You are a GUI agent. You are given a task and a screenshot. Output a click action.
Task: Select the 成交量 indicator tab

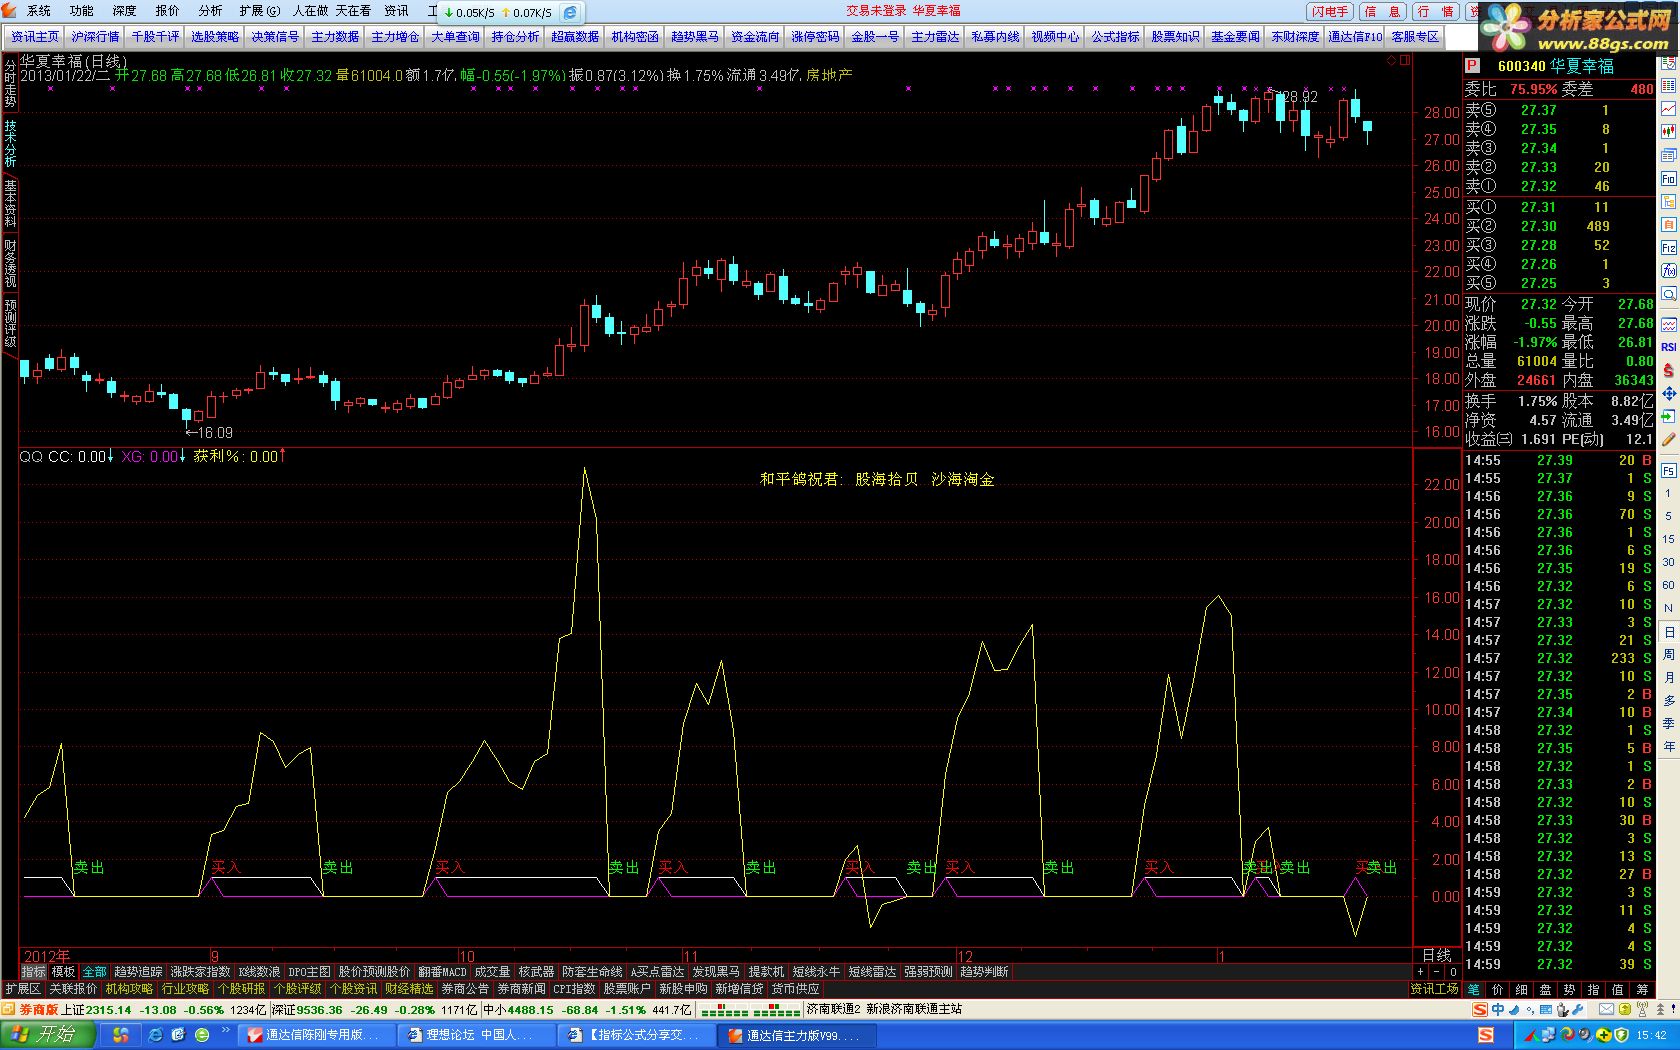point(492,972)
